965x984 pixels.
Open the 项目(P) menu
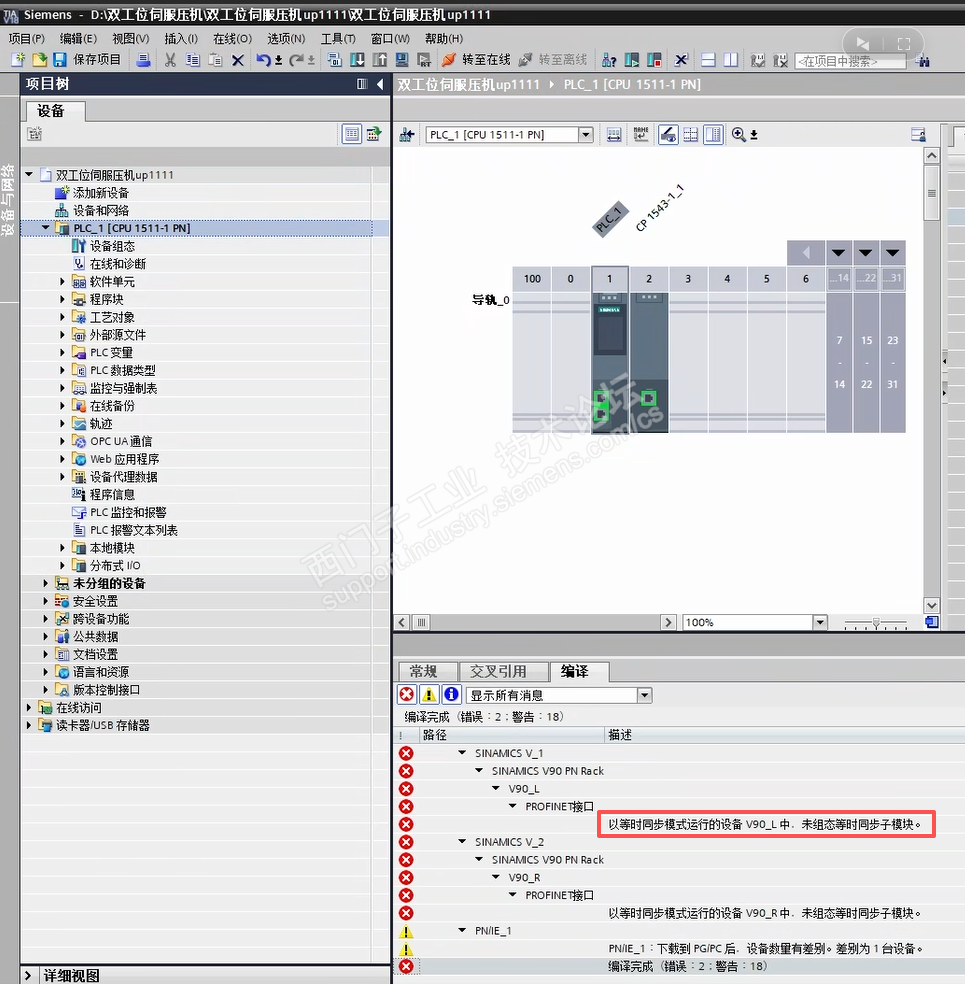(27, 38)
